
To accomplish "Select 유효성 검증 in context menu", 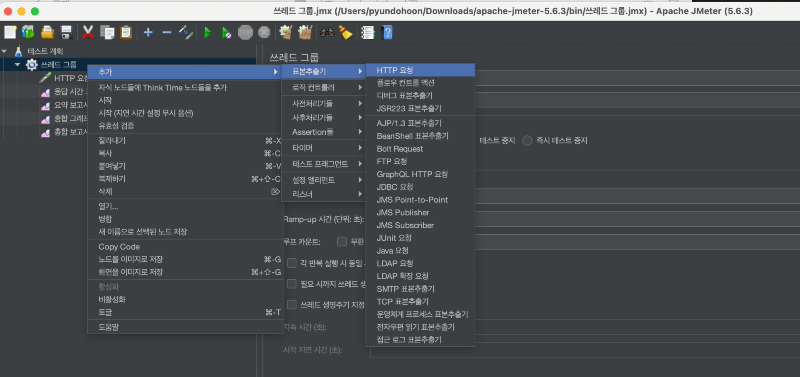I will click(x=185, y=125).
